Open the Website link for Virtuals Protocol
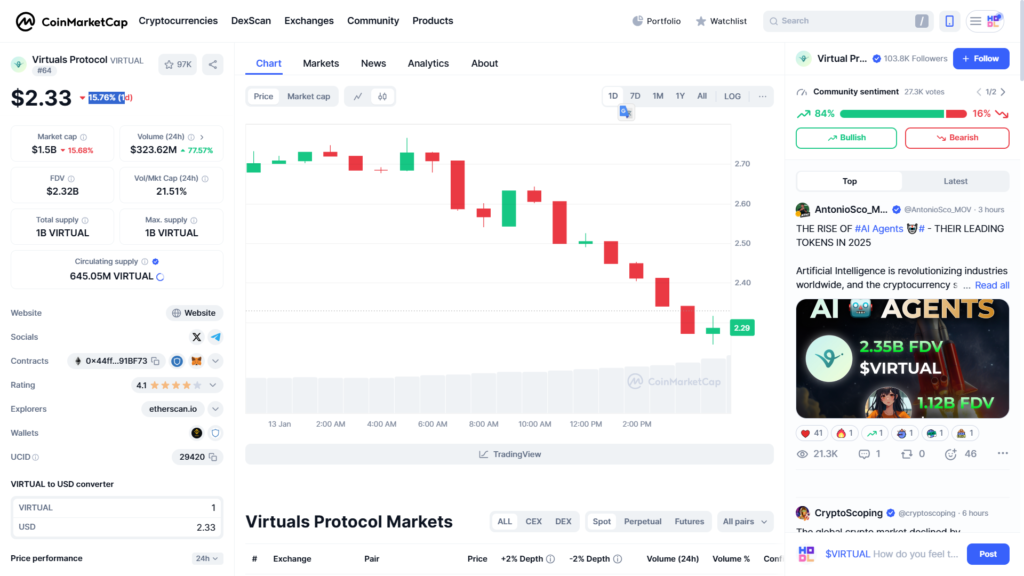 (x=193, y=313)
